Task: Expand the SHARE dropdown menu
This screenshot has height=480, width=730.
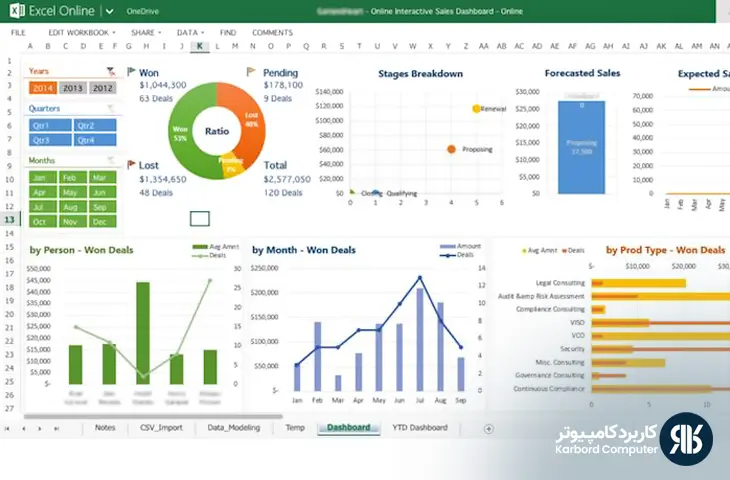Action: [x=146, y=33]
